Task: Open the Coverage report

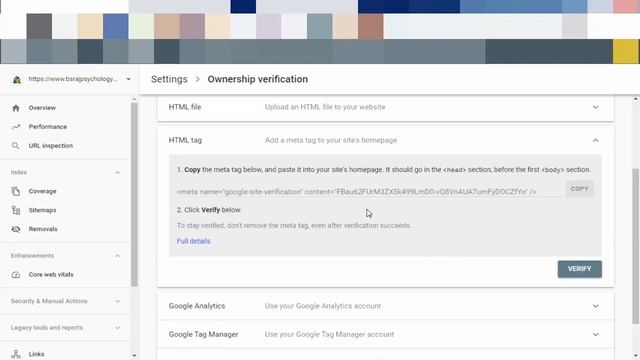Action: (42, 191)
